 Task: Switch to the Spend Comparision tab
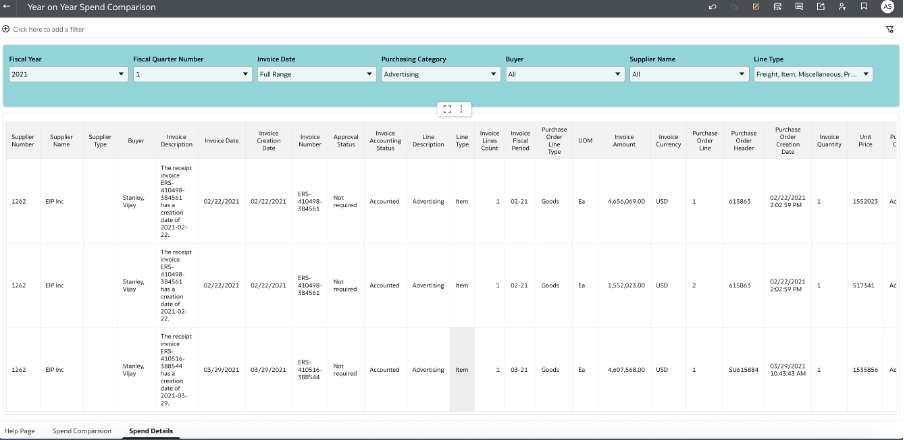(82, 431)
